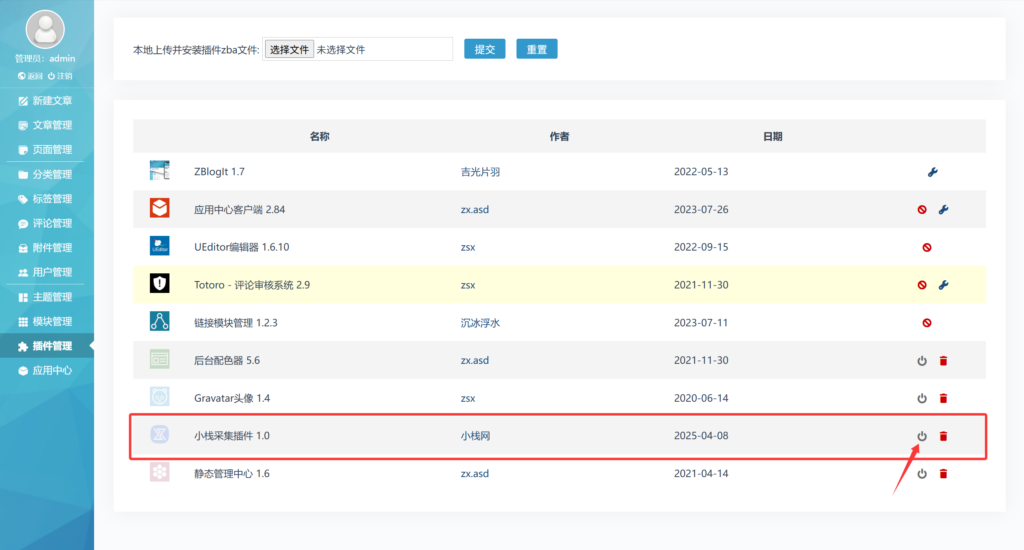Open 模块管理 in sidebar
Screen dimensions: 1024x550
click(45, 321)
